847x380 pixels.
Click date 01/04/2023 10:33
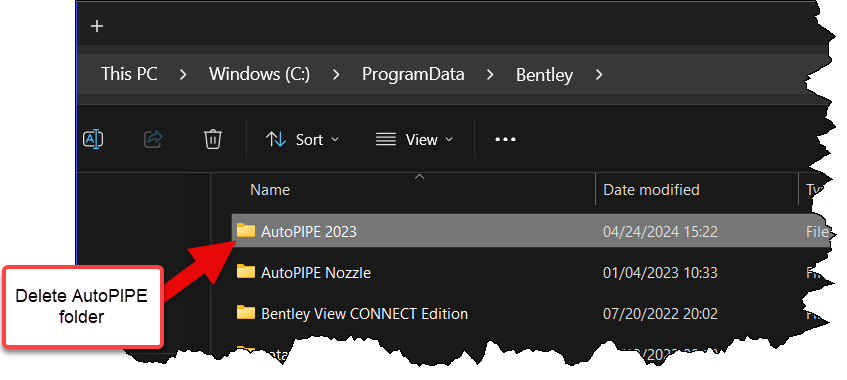(x=660, y=273)
